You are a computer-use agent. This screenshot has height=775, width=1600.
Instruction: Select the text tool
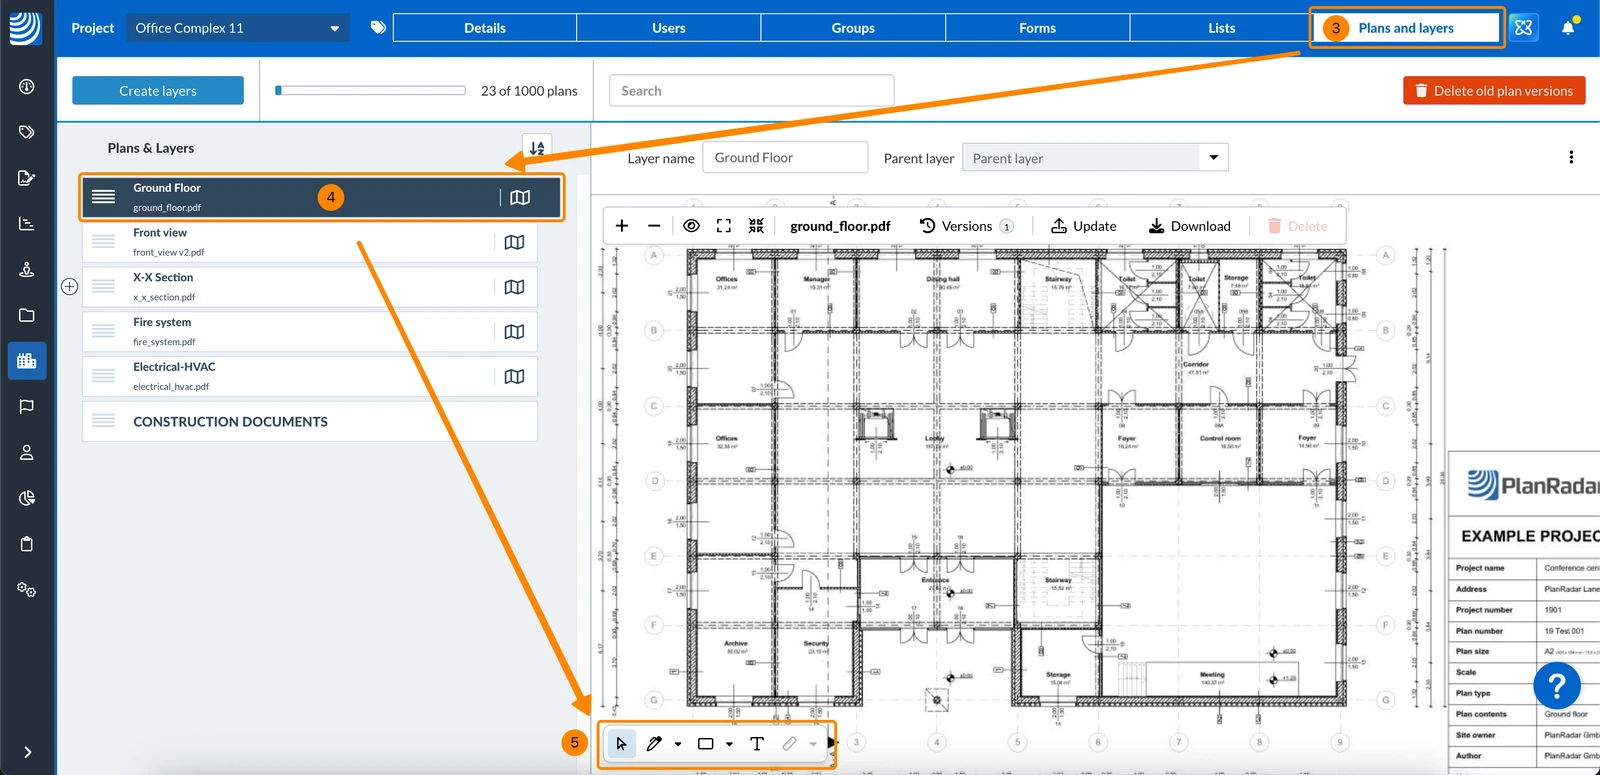(x=757, y=743)
